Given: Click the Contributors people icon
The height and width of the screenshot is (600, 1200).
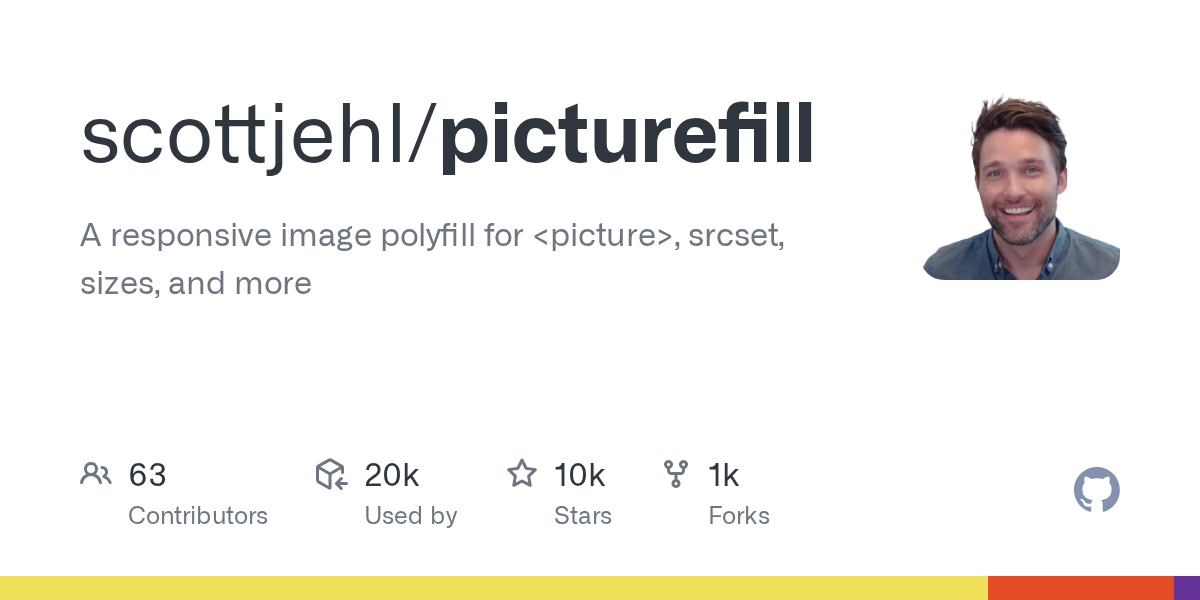Looking at the screenshot, I should pos(96,474).
